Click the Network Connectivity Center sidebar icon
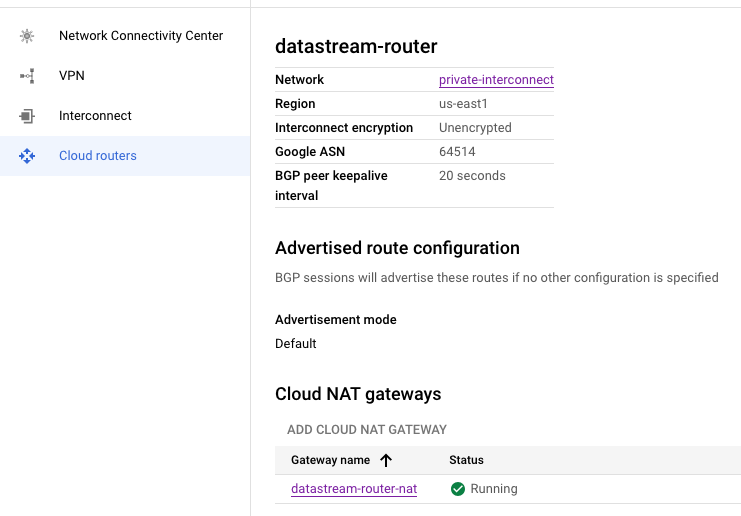The image size is (741, 516). (x=27, y=36)
